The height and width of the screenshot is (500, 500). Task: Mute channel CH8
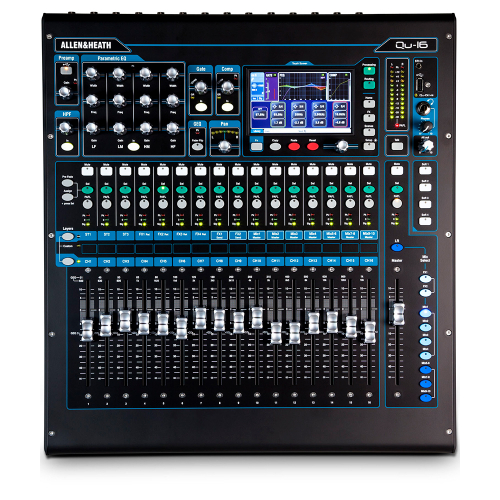click(219, 171)
